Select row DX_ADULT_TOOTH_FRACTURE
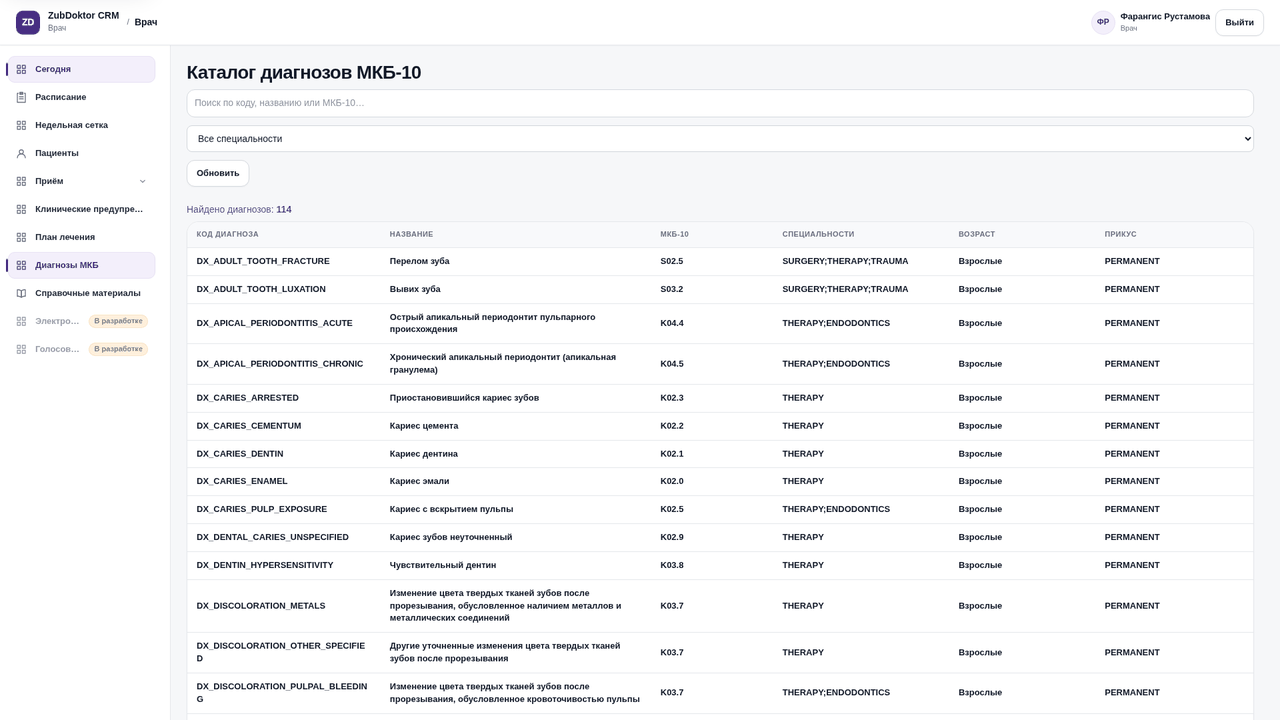The width and height of the screenshot is (1280, 720). click(720, 261)
